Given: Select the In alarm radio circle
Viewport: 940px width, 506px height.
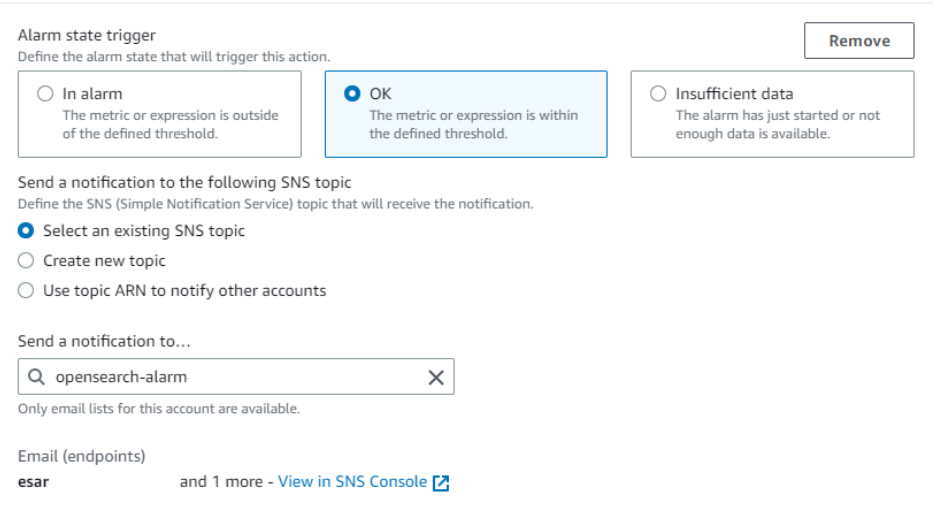Looking at the screenshot, I should click(x=45, y=94).
